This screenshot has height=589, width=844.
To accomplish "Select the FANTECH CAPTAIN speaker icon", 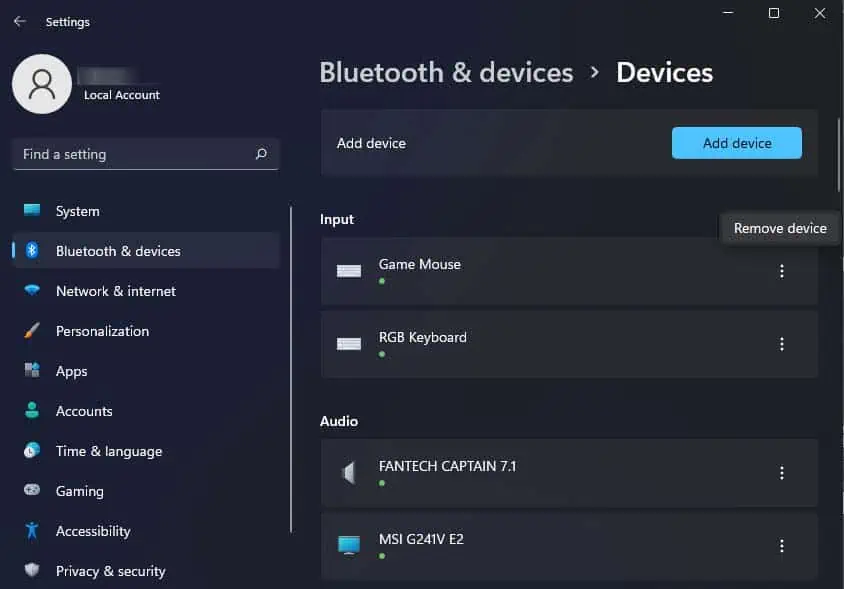I will click(x=348, y=471).
